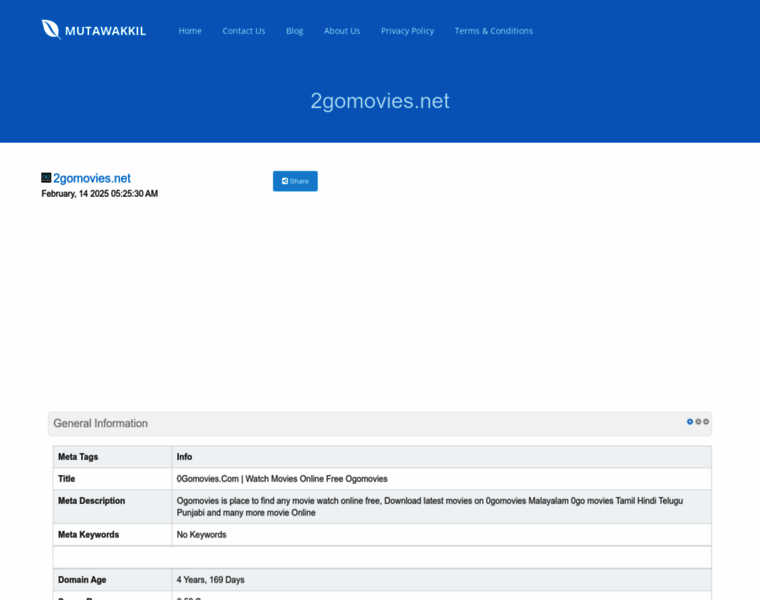Click the Meta Keywords row label
This screenshot has width=760, height=600.
88,535
